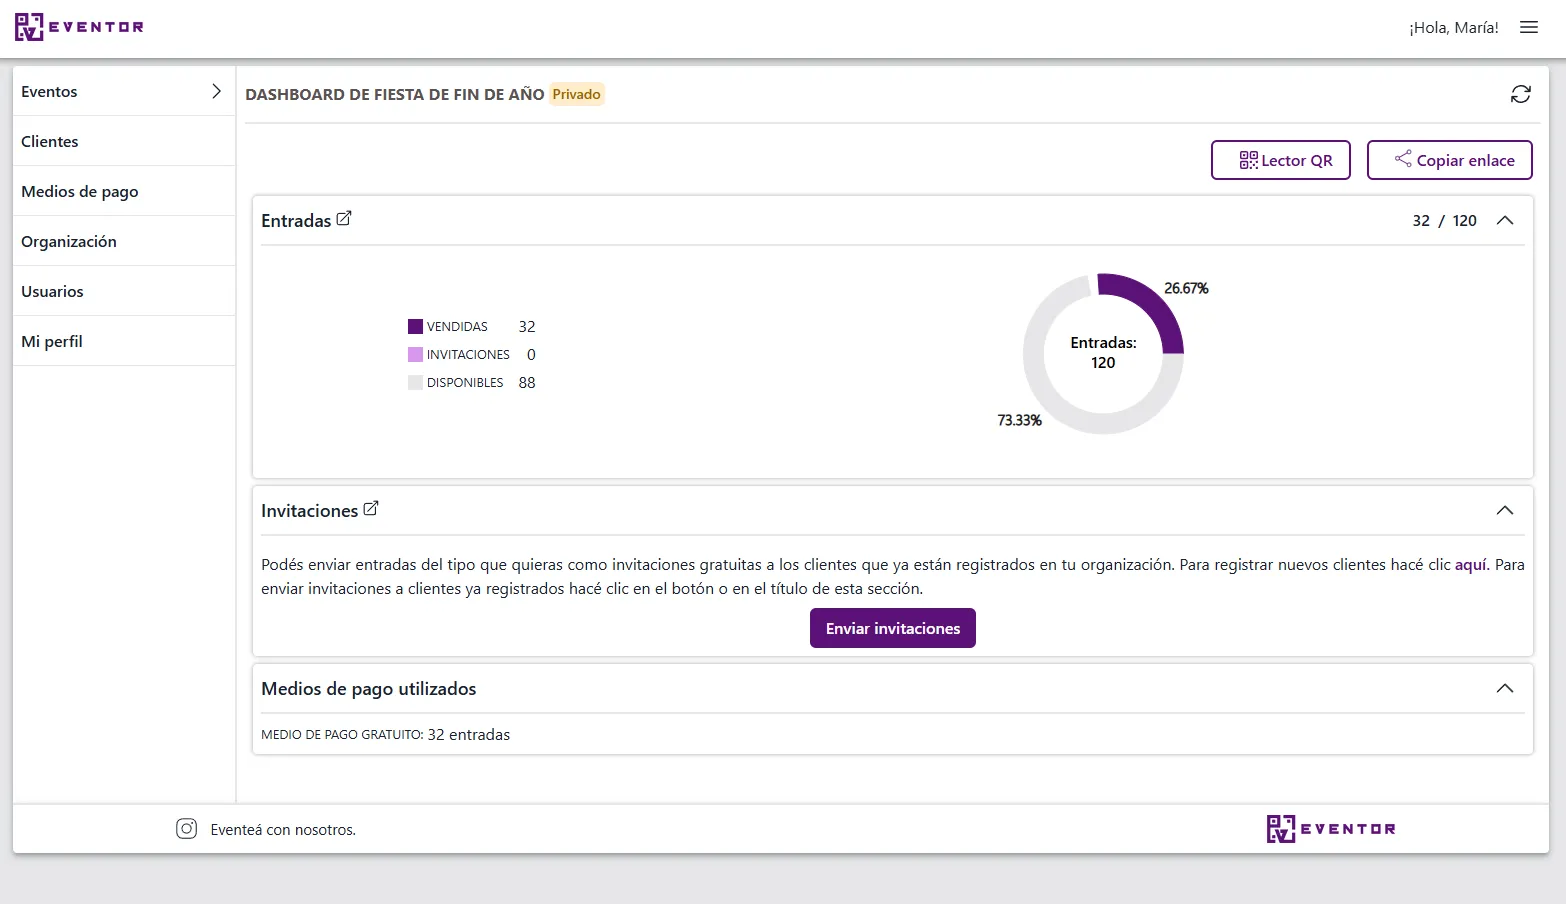The height and width of the screenshot is (904, 1566).
Task: Expand the Eventos menu chevron
Action: (x=216, y=91)
